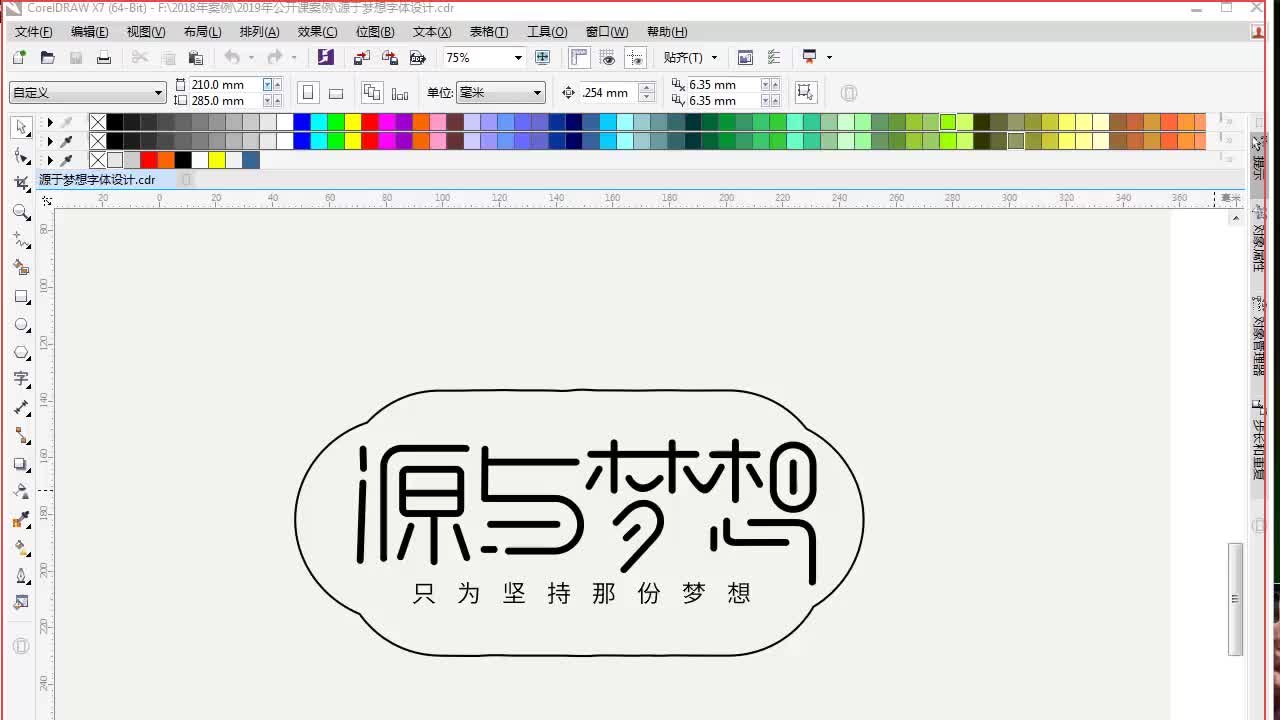Select the Rectangle tool
Screen dimensions: 1280x720
click(x=21, y=296)
